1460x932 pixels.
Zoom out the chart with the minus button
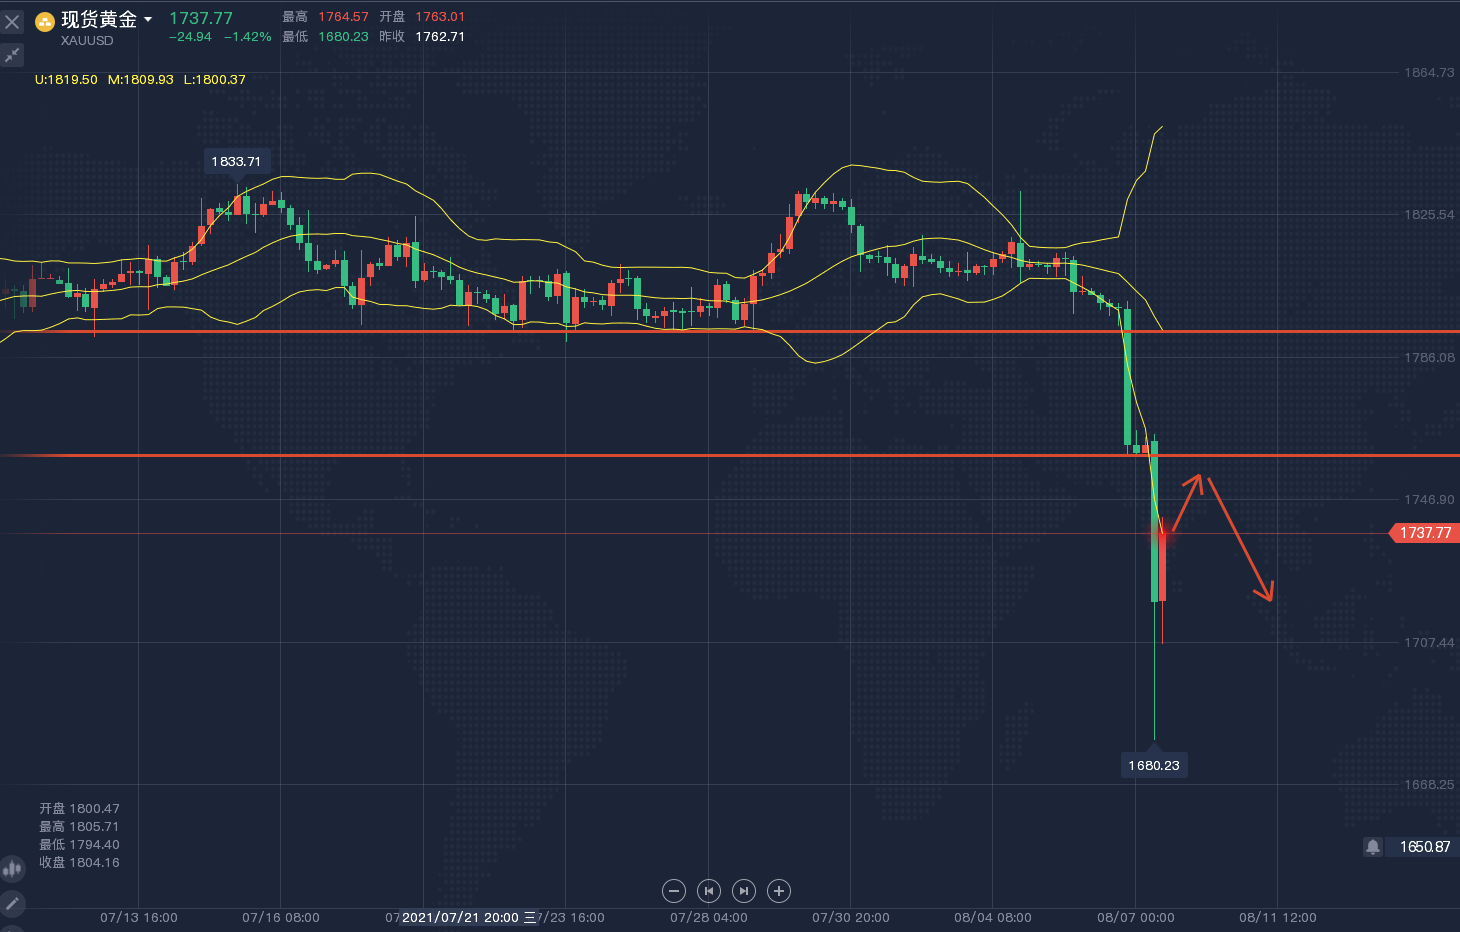674,891
